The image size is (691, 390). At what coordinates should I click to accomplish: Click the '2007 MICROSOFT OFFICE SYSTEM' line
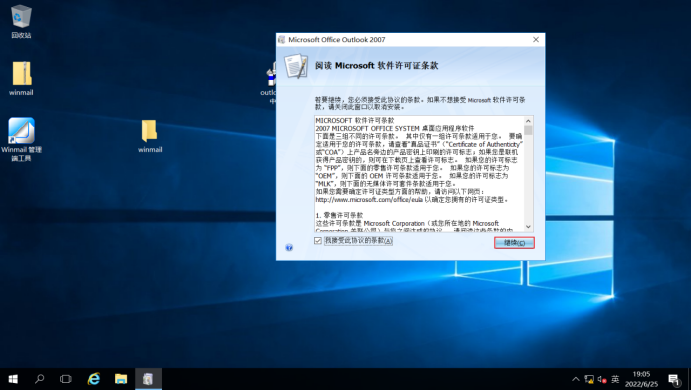(395, 128)
